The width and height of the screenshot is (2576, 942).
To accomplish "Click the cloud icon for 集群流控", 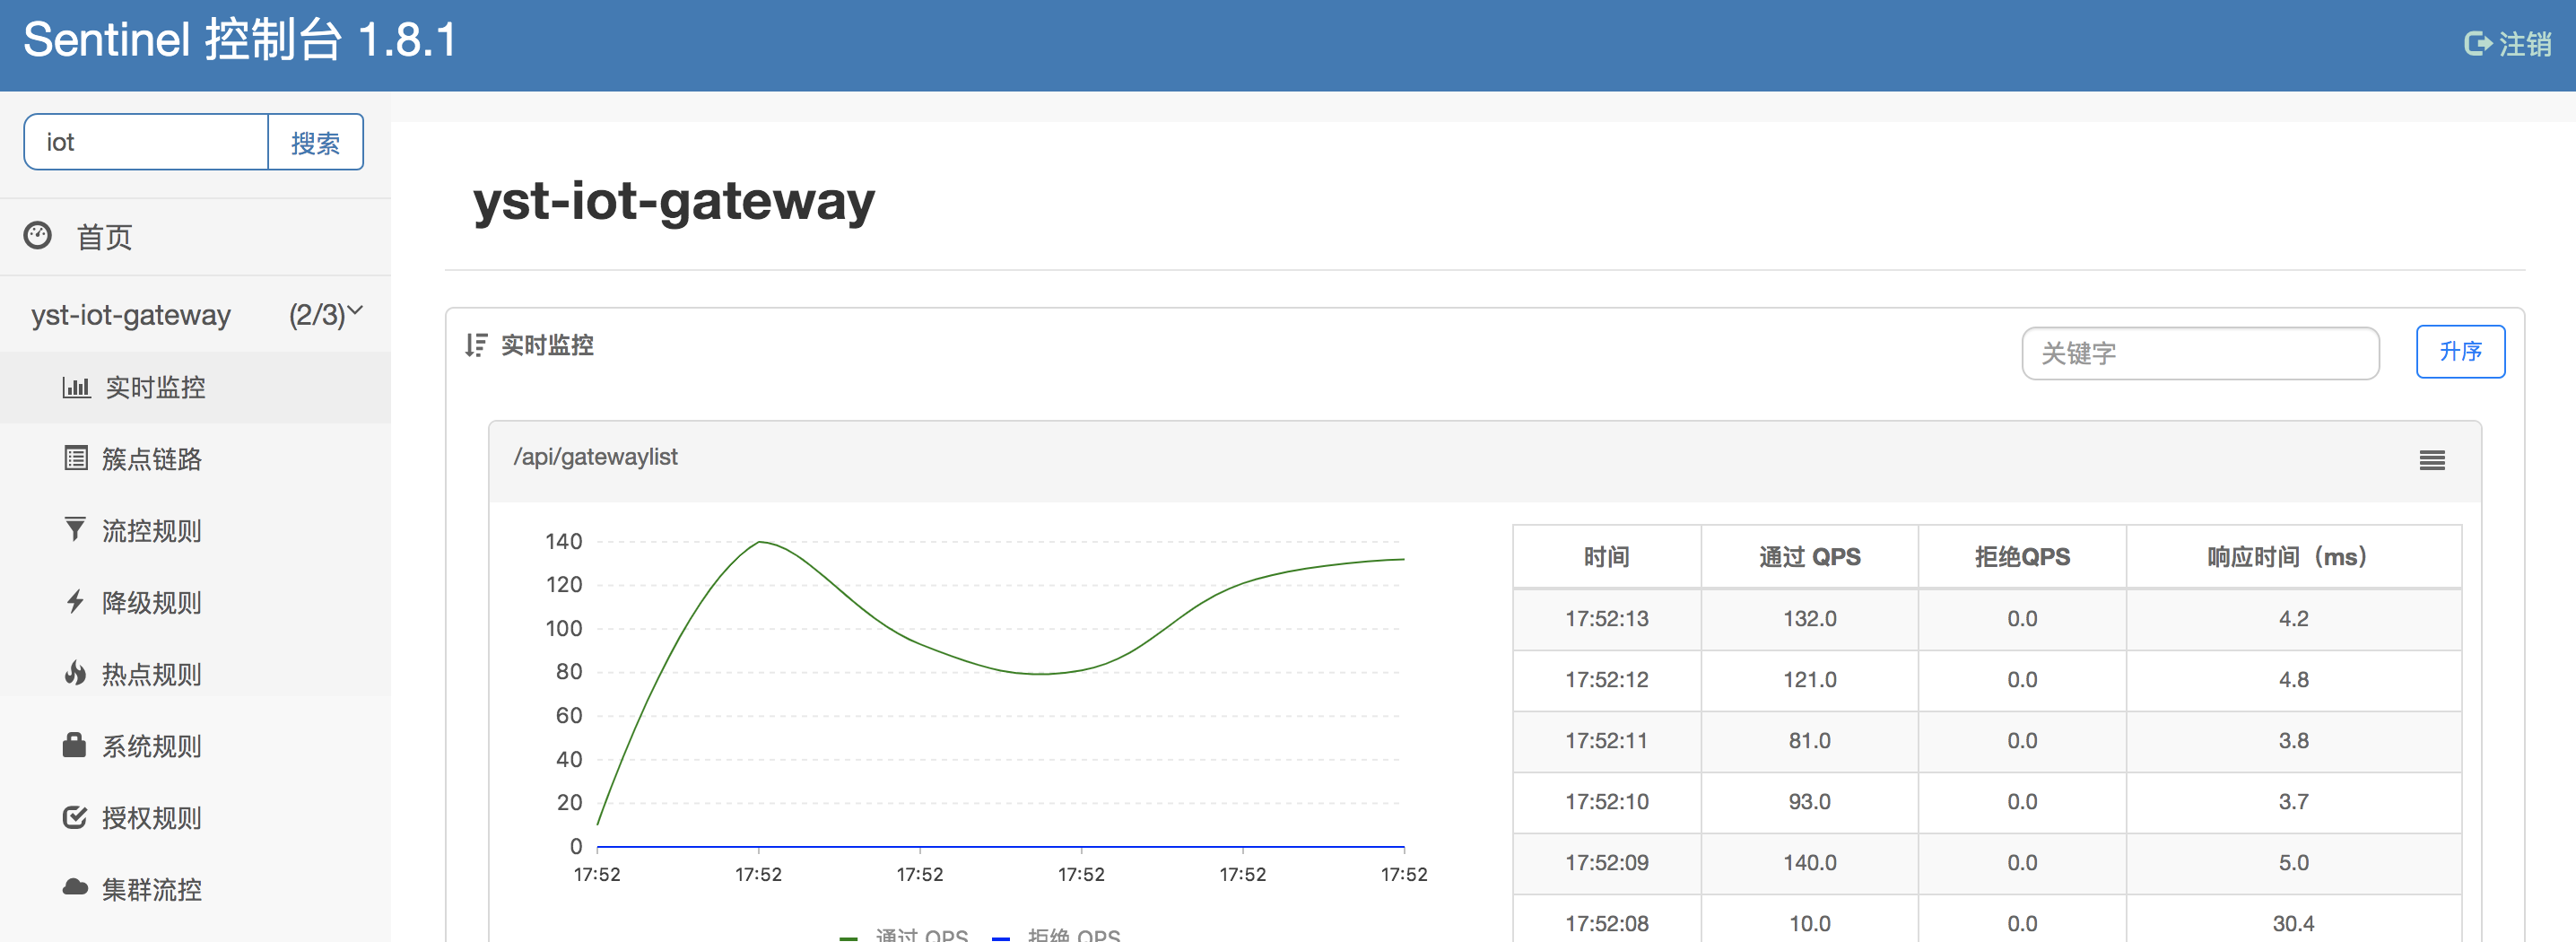I will pos(75,888).
